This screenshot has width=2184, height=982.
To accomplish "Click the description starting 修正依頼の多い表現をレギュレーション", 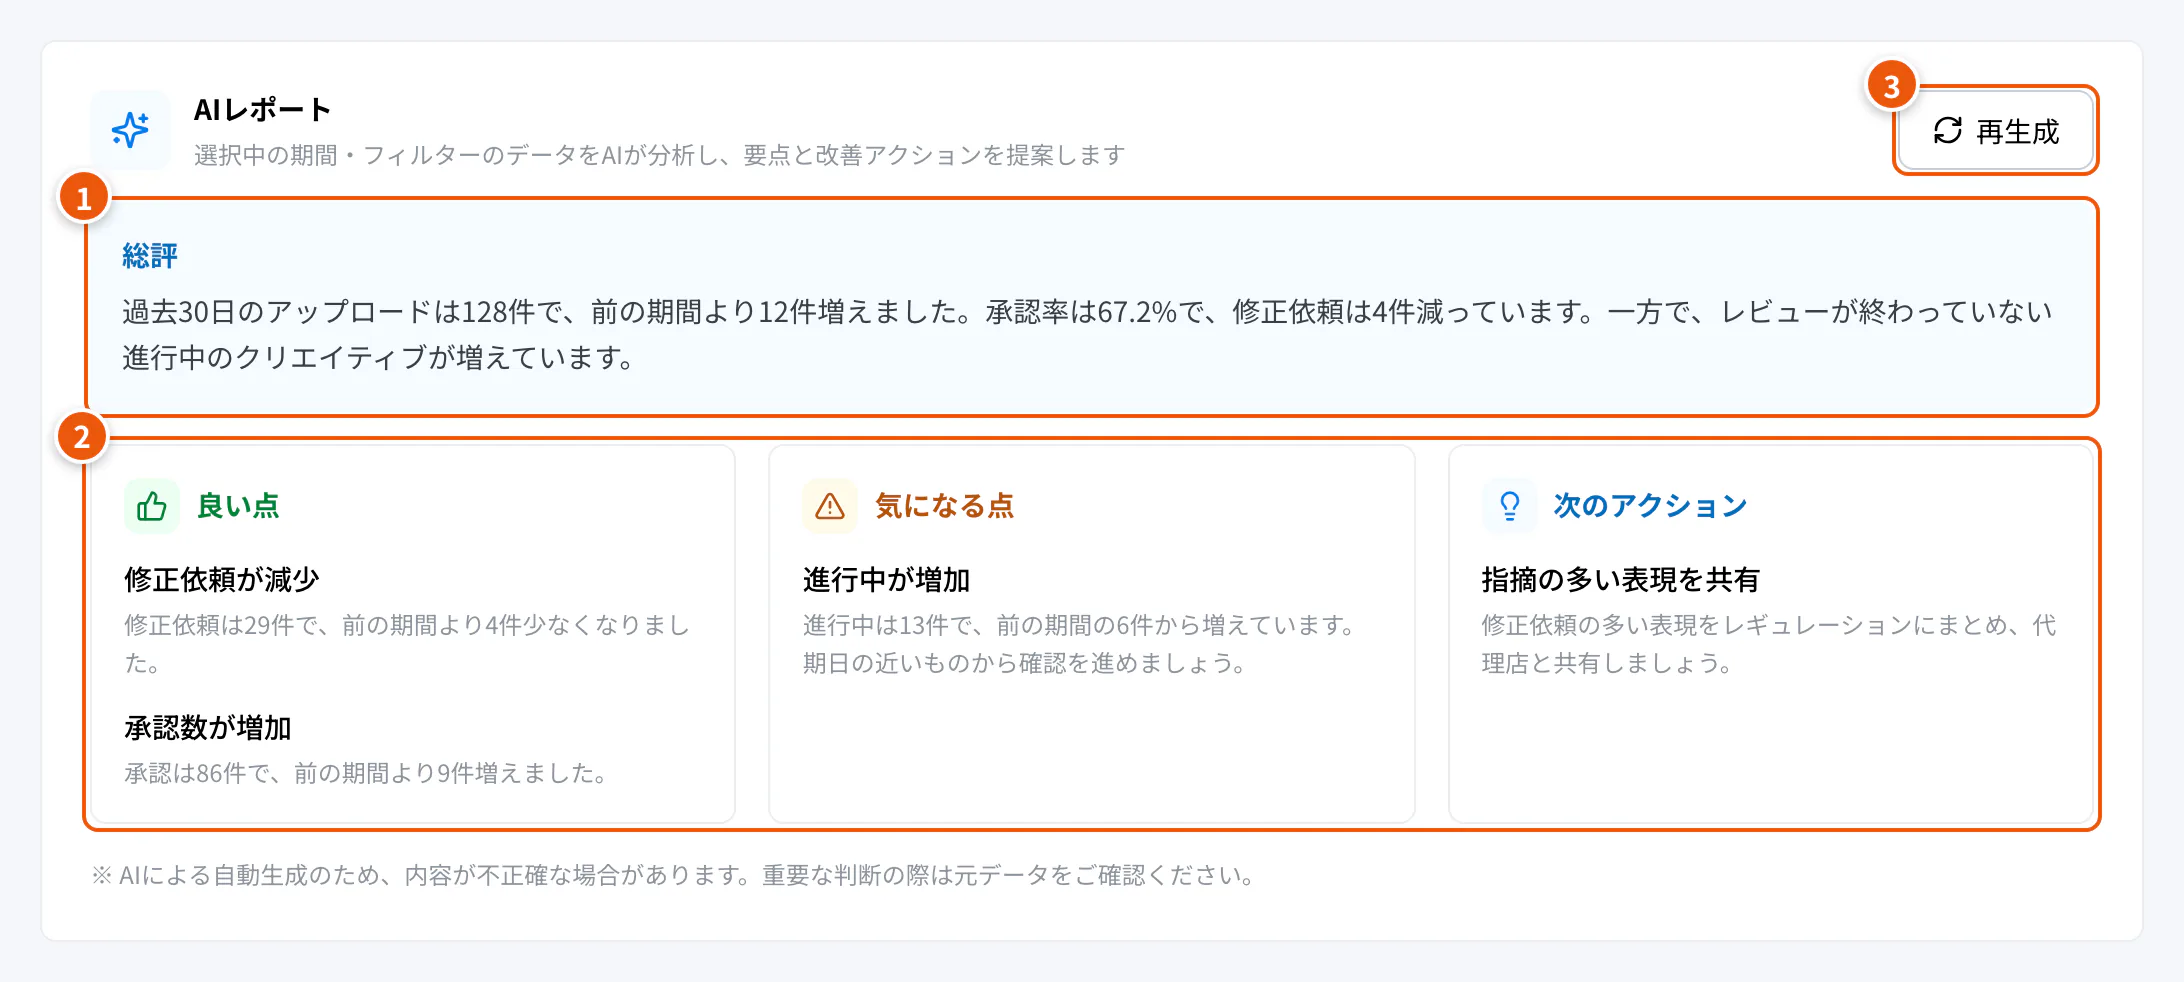I will click(x=1769, y=644).
